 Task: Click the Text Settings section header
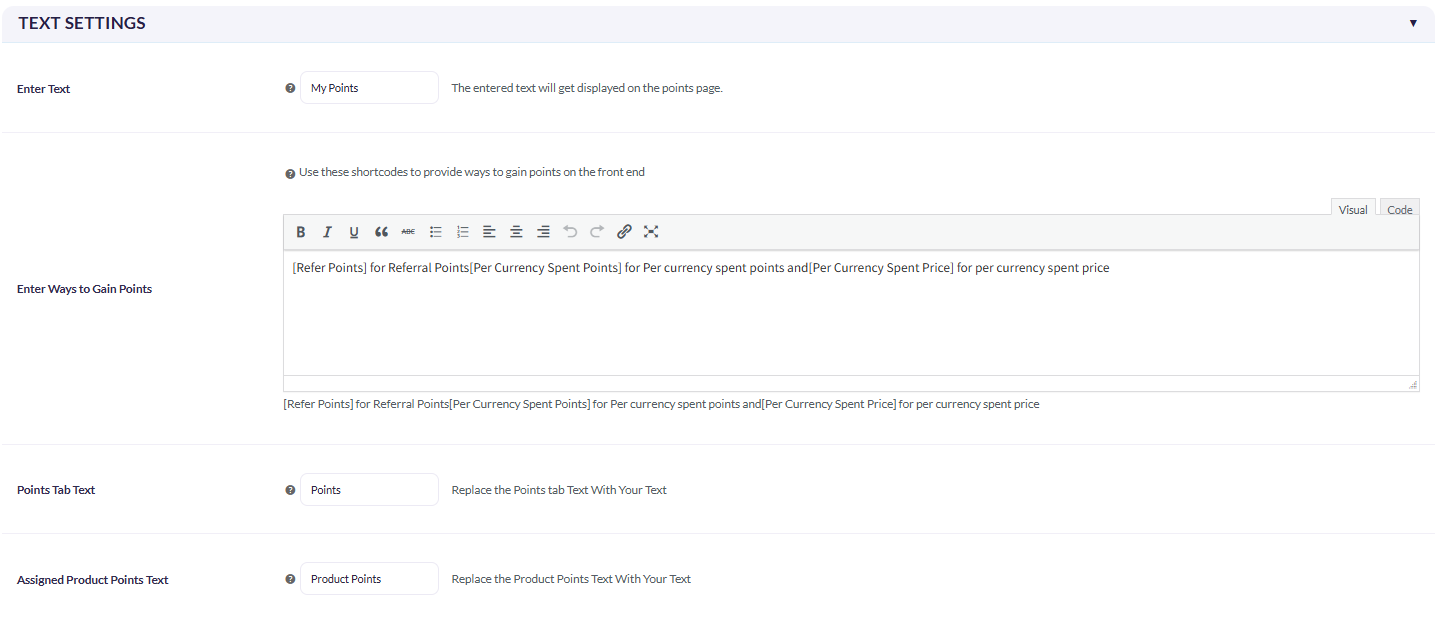pos(719,23)
